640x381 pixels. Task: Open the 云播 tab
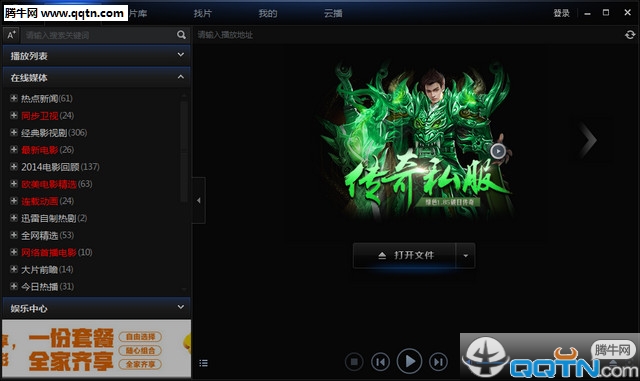[333, 13]
